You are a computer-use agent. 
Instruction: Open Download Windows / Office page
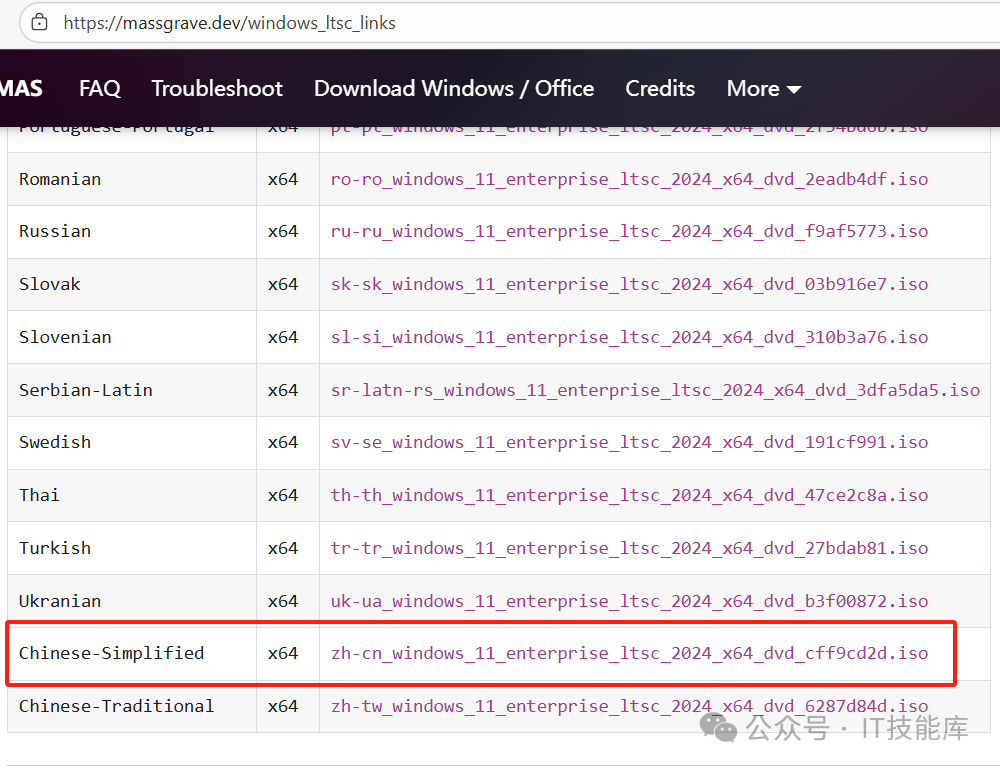coord(453,89)
